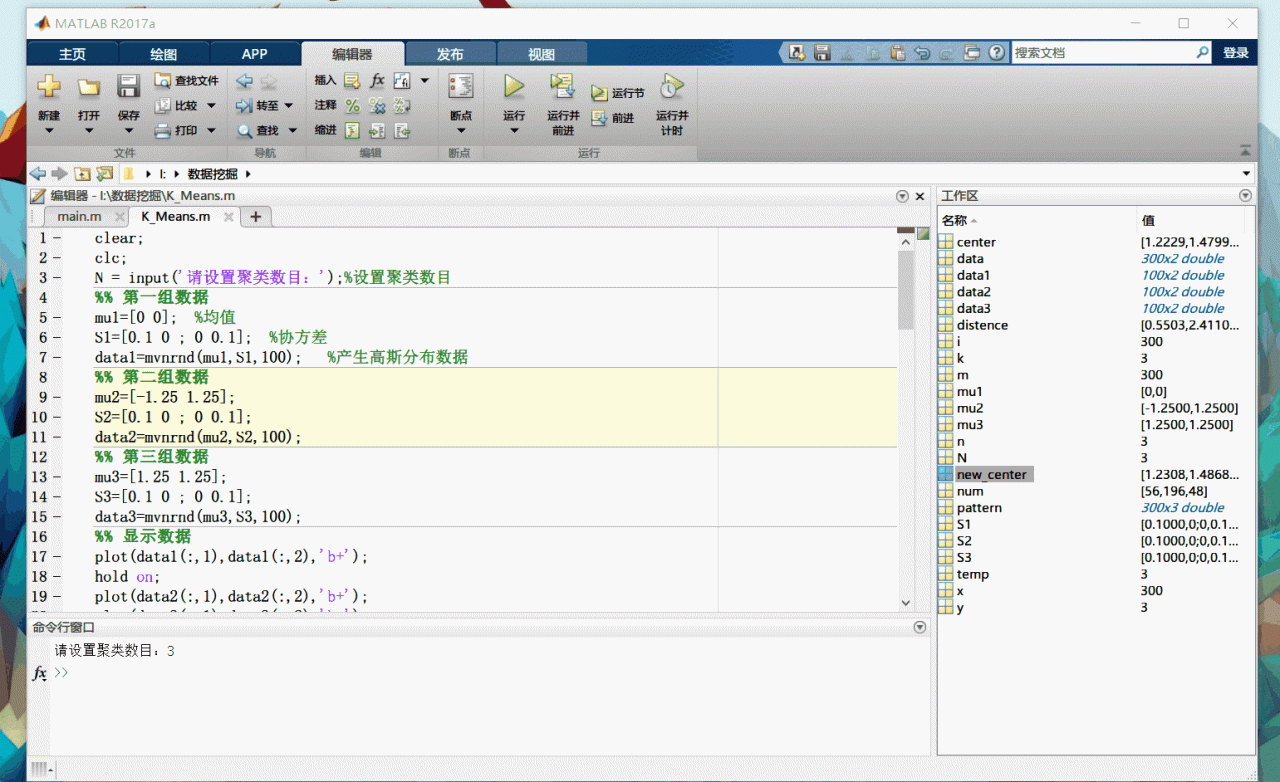Image resolution: width=1280 pixels, height=782 pixels.
Task: Click the 新建 (New) plus icon
Action: click(49, 87)
